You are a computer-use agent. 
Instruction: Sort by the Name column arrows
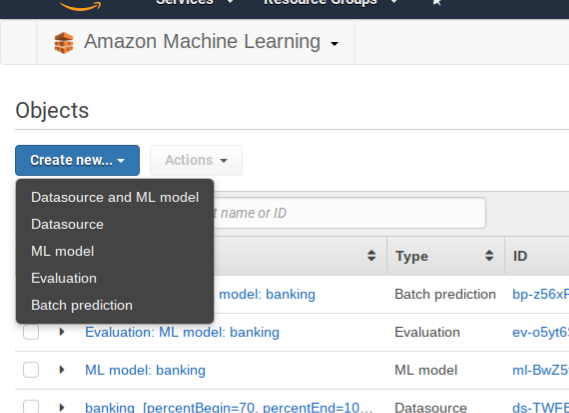tap(371, 255)
